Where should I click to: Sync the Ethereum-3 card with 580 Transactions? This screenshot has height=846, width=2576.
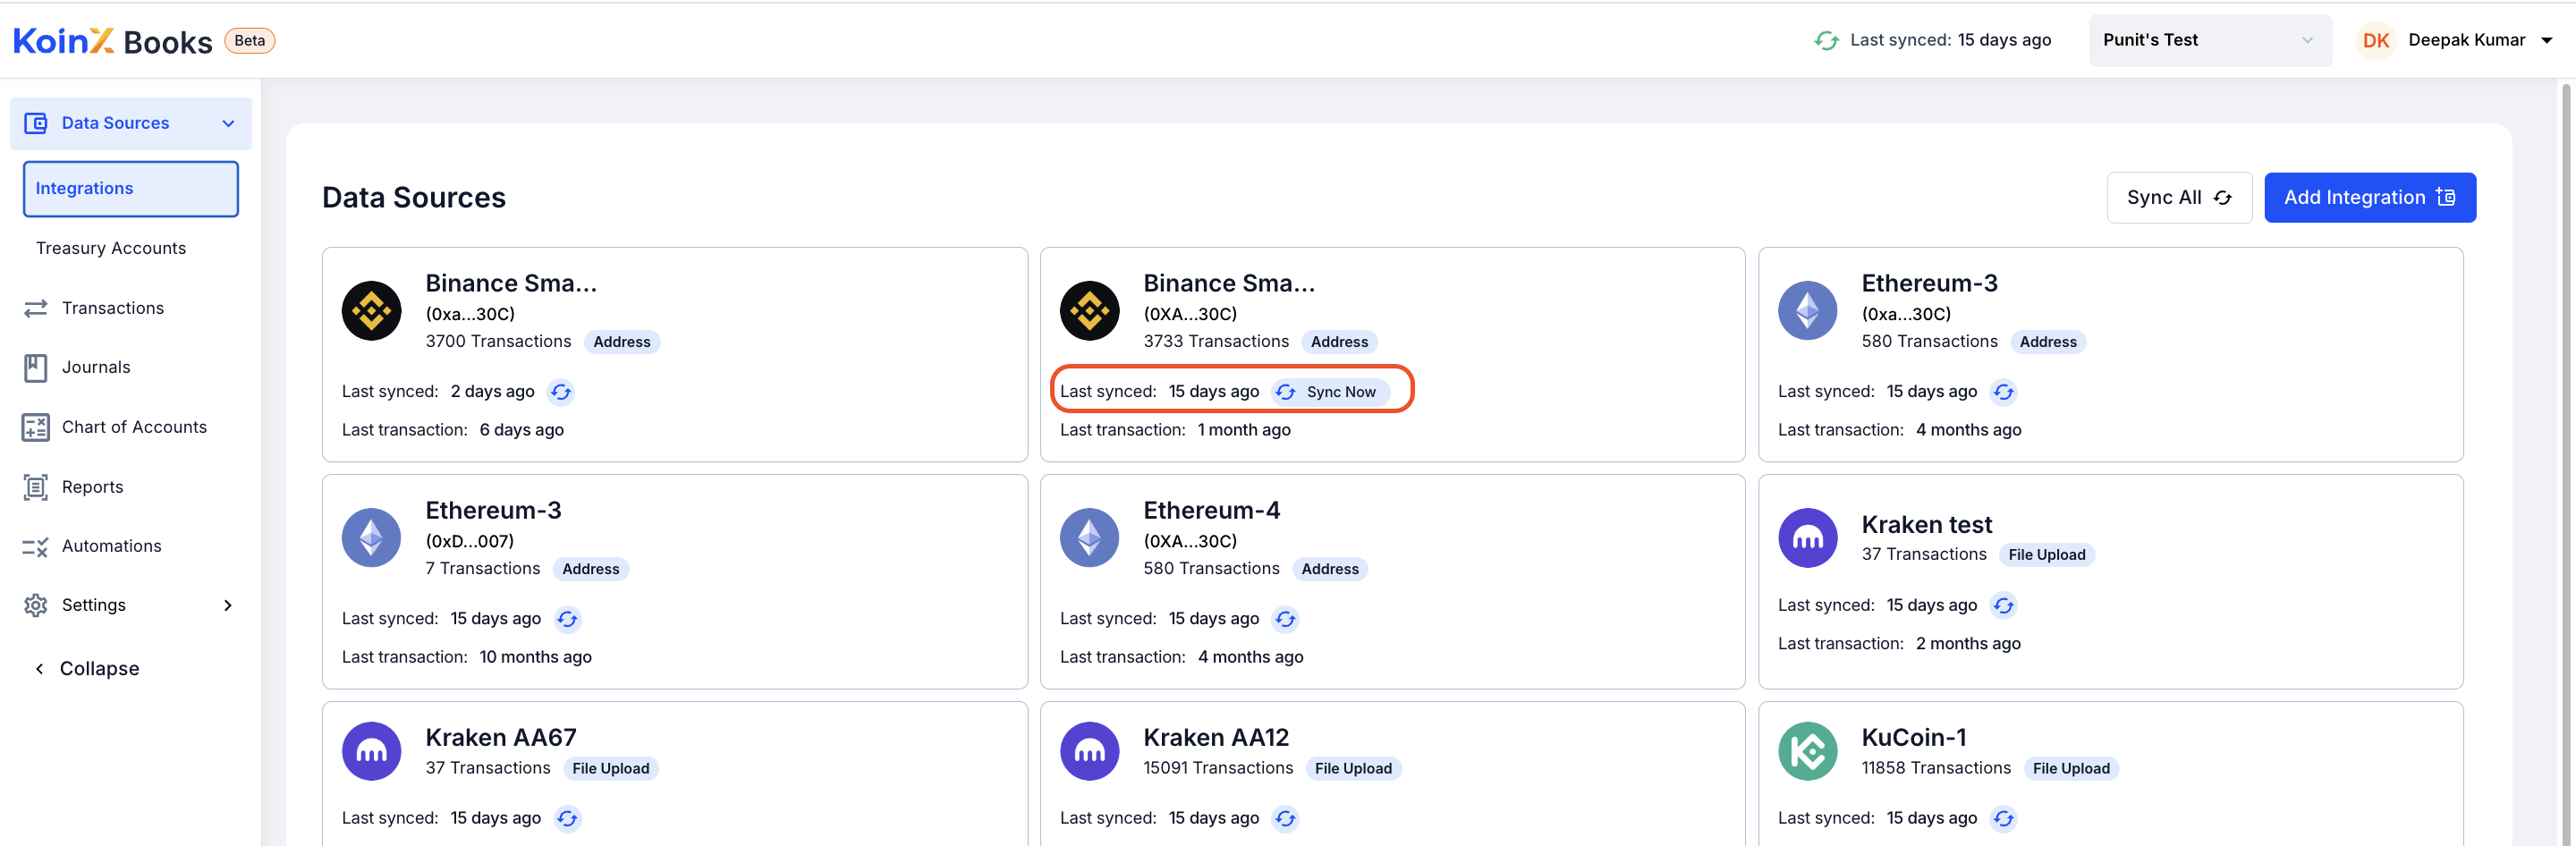pos(2003,392)
